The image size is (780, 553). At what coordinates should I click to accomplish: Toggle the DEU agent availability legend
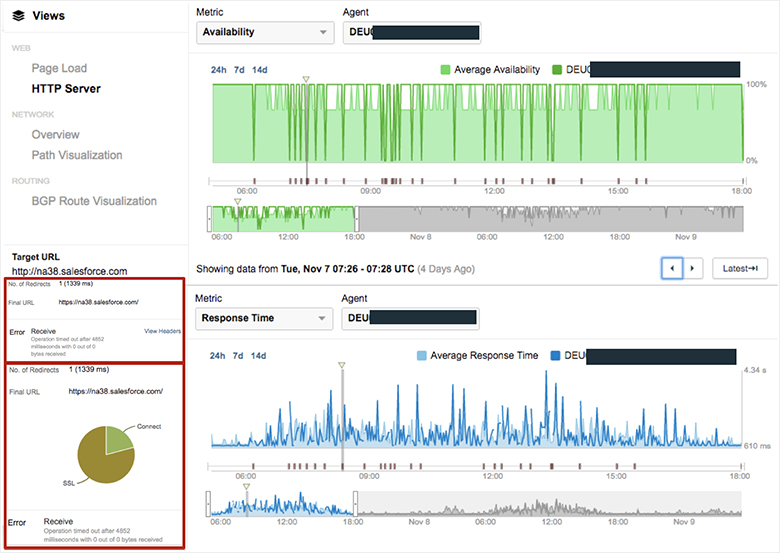point(557,70)
